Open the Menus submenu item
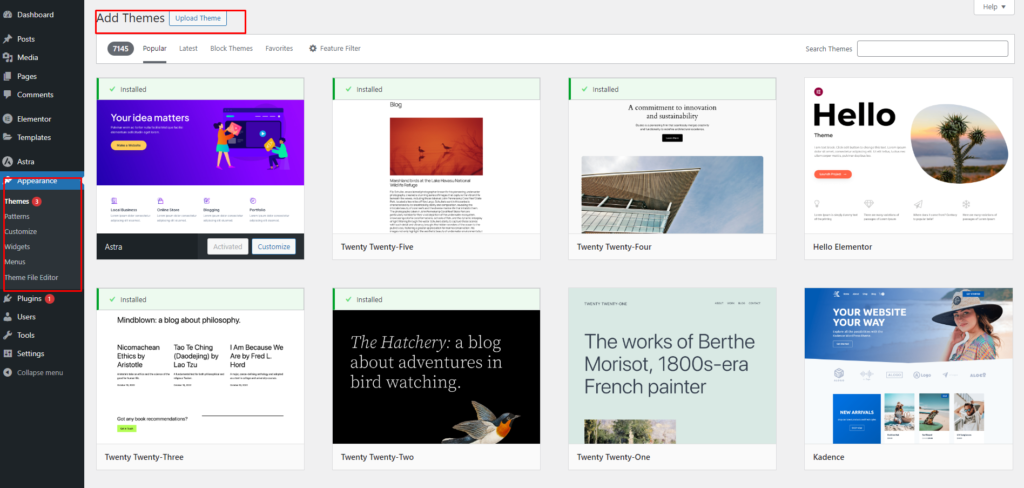The image size is (1024, 488). (x=14, y=262)
